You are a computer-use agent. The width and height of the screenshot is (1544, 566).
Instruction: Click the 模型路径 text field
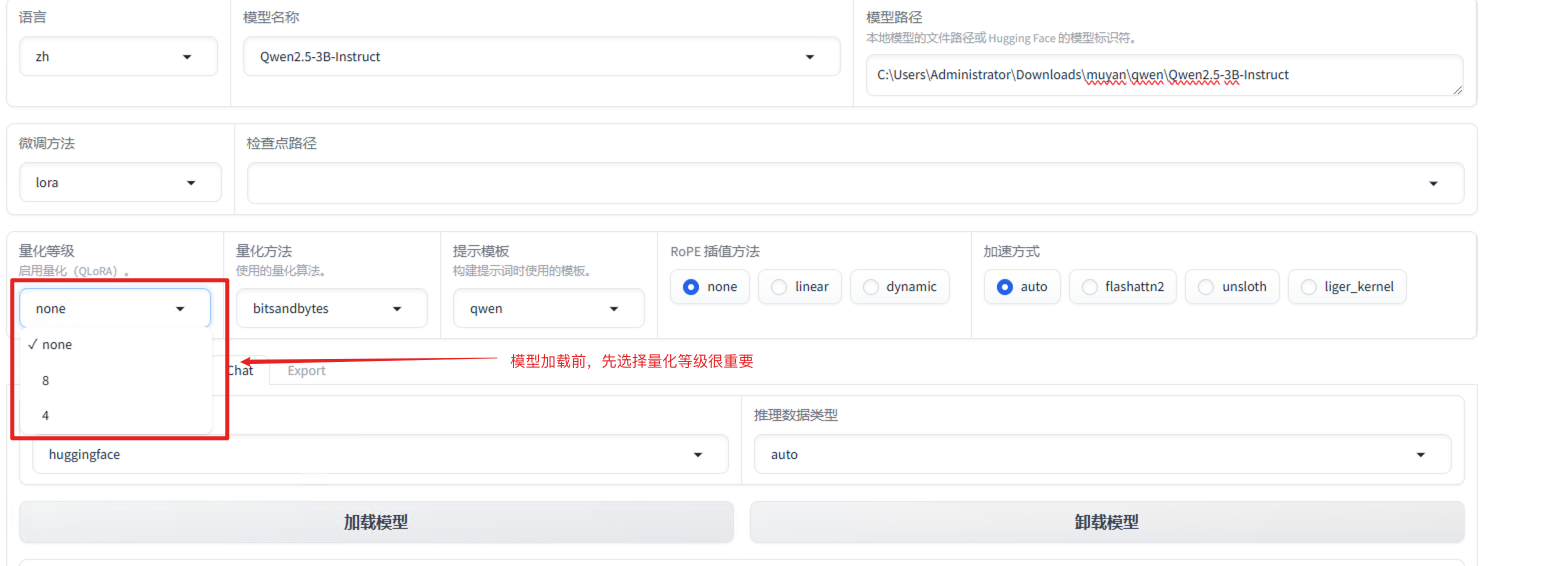click(1163, 75)
